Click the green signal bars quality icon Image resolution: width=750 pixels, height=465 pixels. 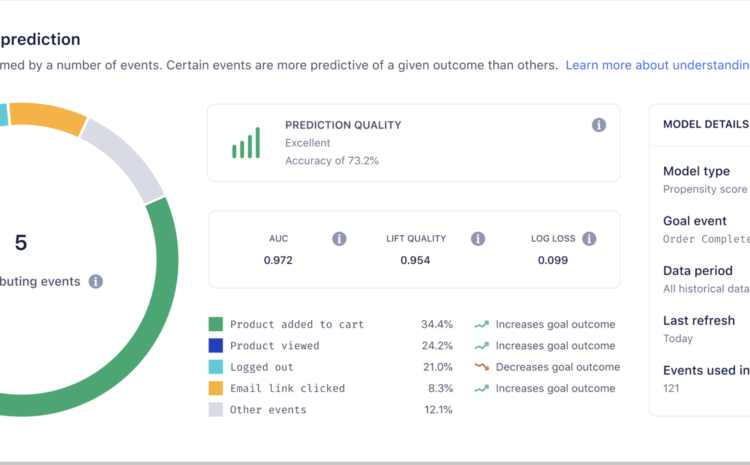[246, 143]
